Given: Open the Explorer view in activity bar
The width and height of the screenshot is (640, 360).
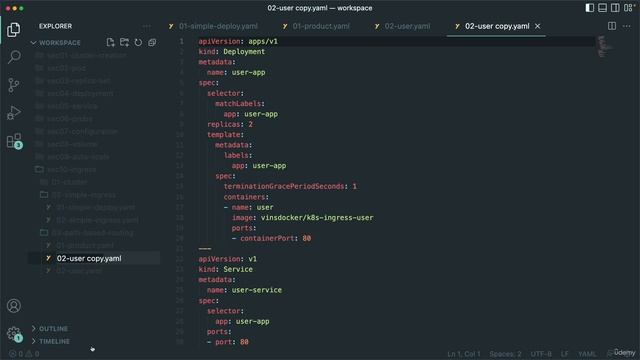Looking at the screenshot, I should 13,29.
